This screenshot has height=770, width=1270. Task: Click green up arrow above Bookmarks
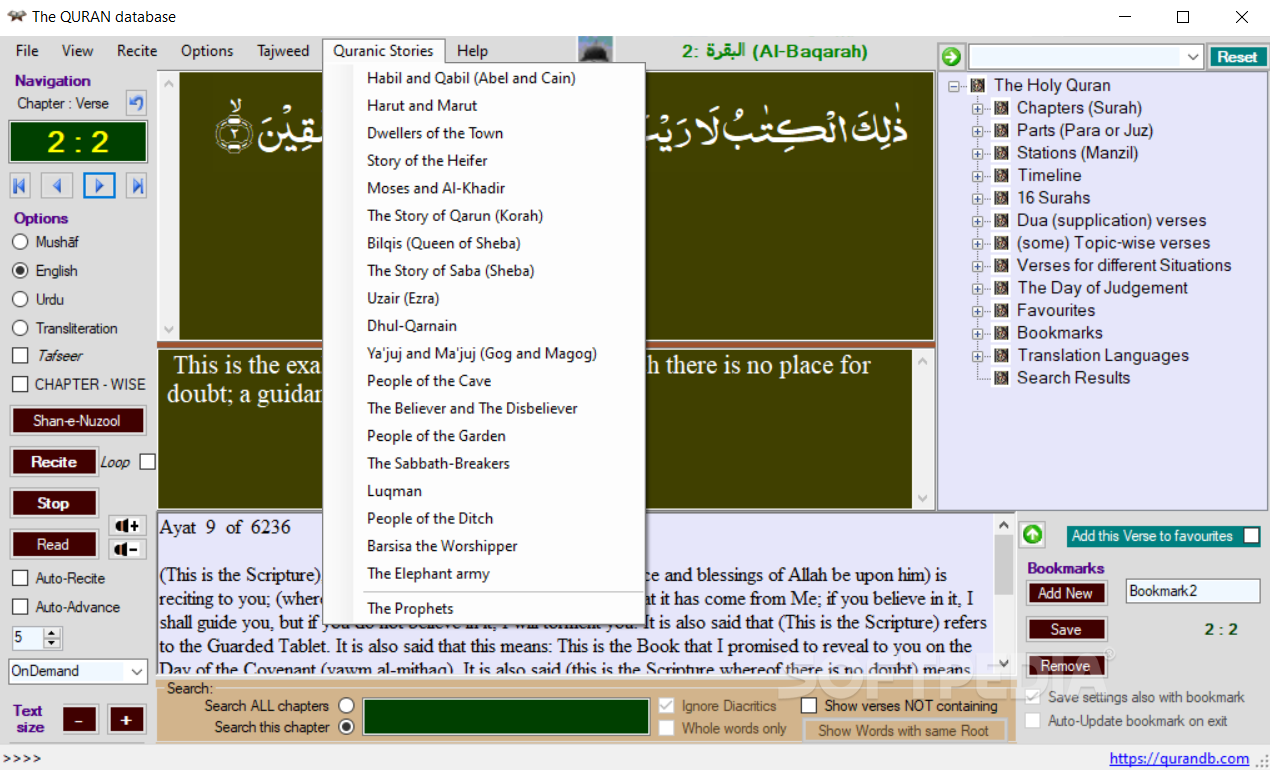1032,535
